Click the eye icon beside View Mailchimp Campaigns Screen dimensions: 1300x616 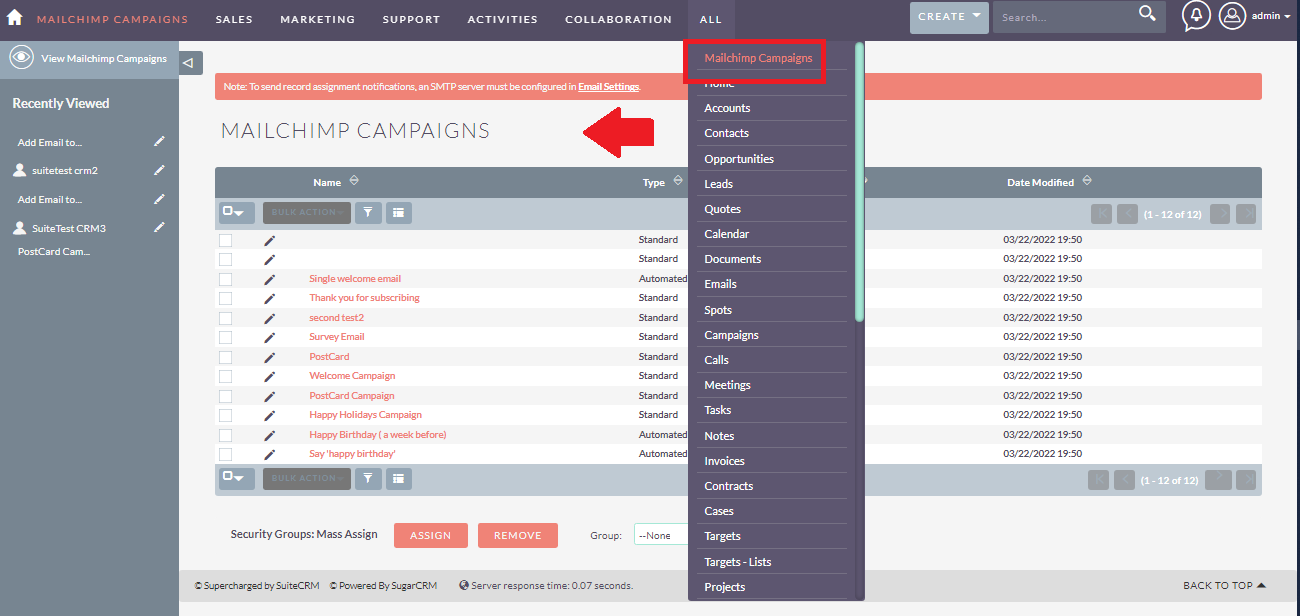[x=21, y=58]
